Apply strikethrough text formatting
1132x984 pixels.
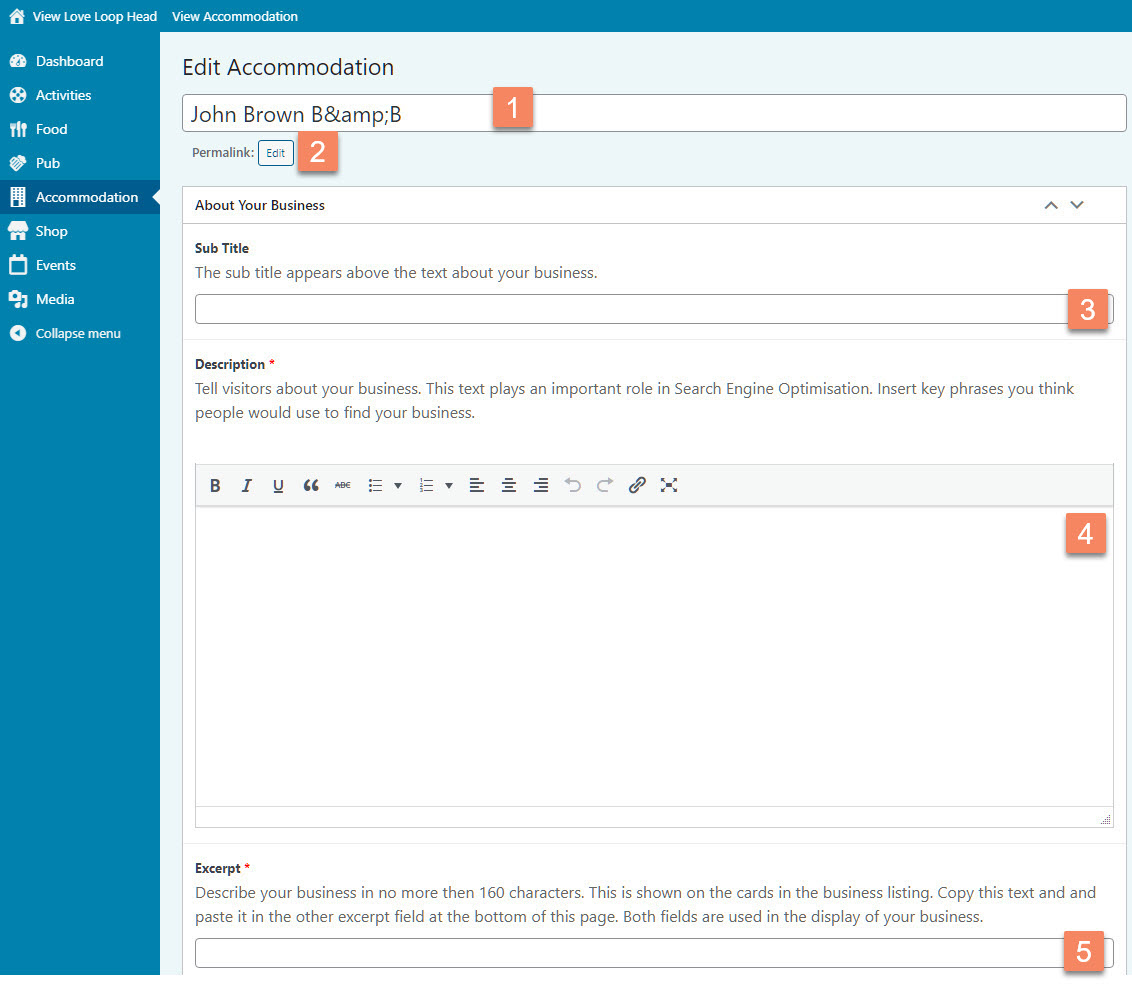pyautogui.click(x=343, y=485)
